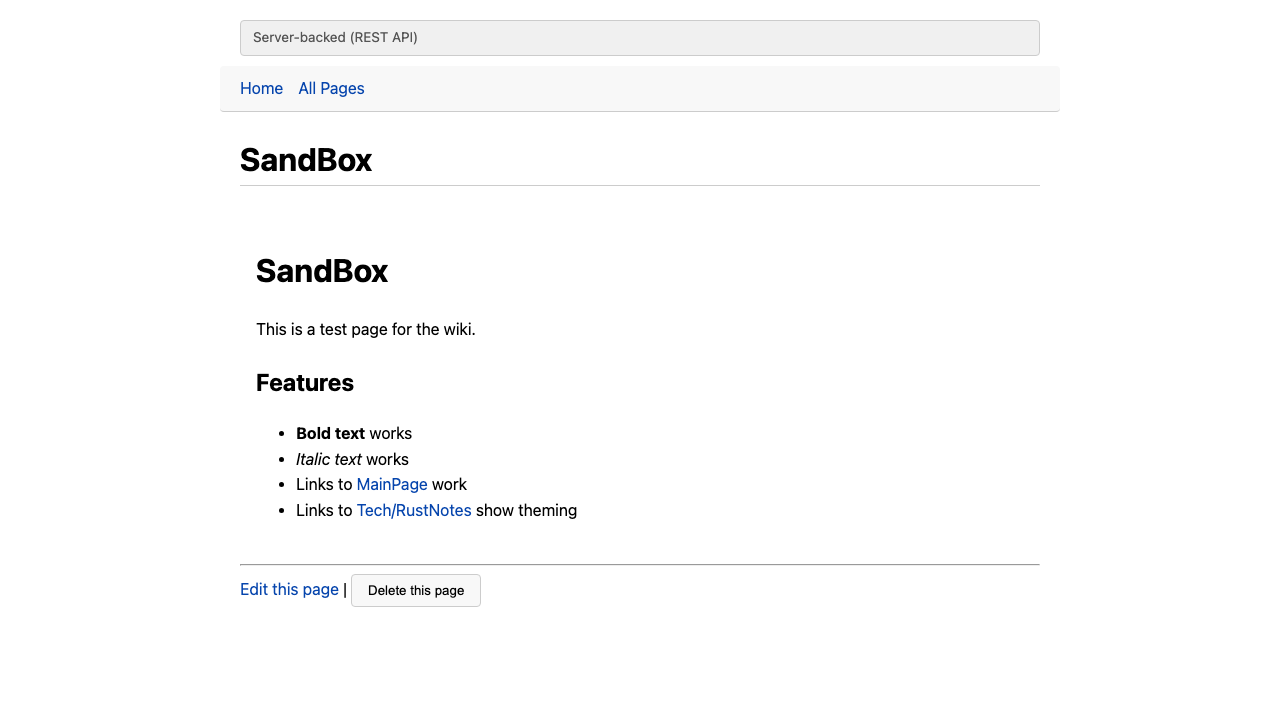Open the Tech/RustNotes wiki link

pyautogui.click(x=414, y=511)
